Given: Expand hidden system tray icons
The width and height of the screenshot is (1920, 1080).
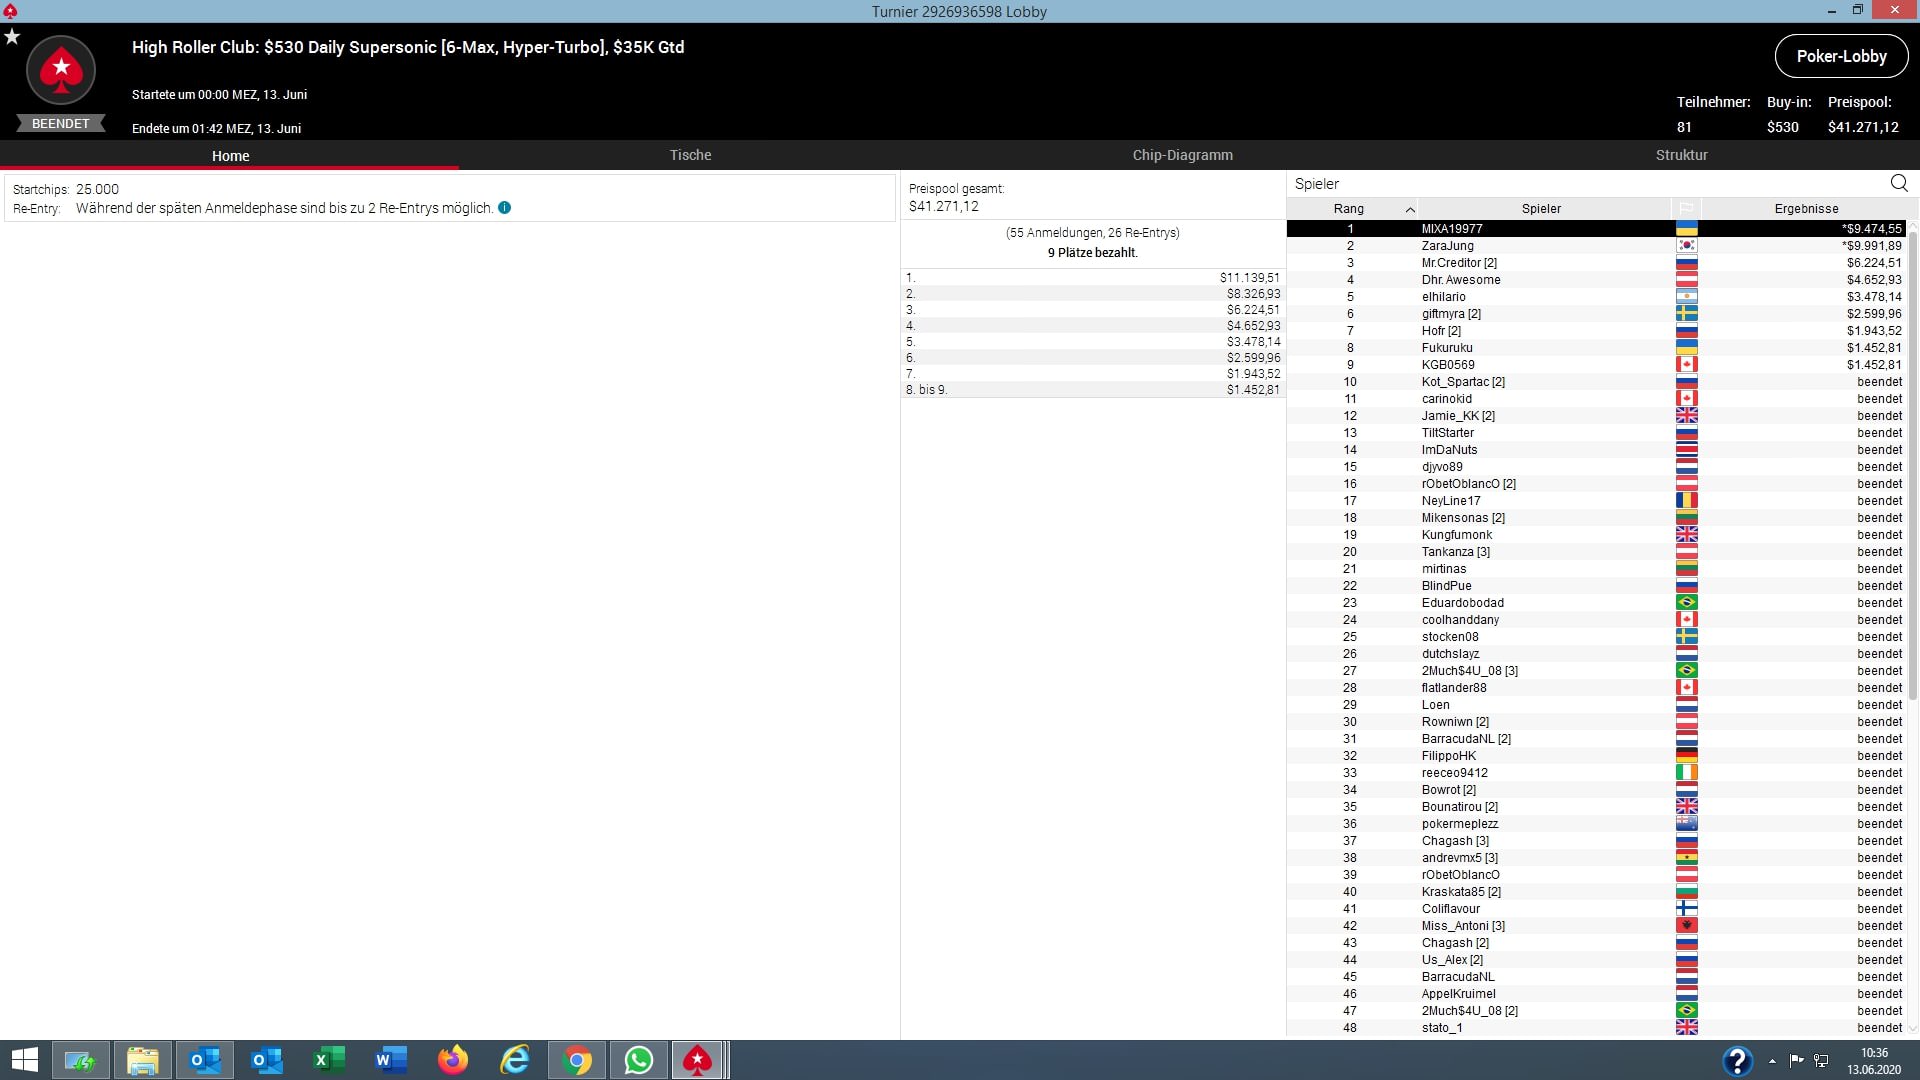Looking at the screenshot, I should coord(1772,1061).
